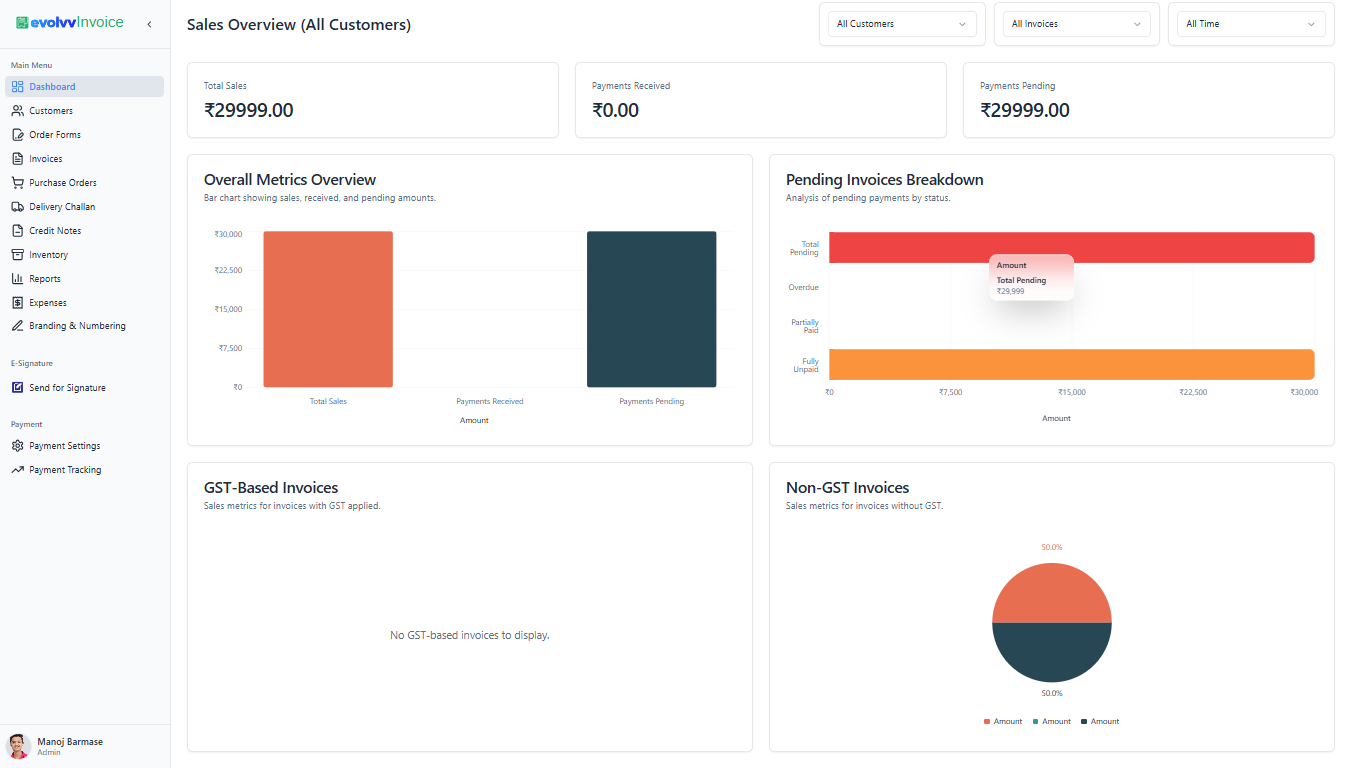This screenshot has height=768, width=1350.
Task: Click the 'No GST-based invoices to display.' text
Action: click(x=470, y=635)
